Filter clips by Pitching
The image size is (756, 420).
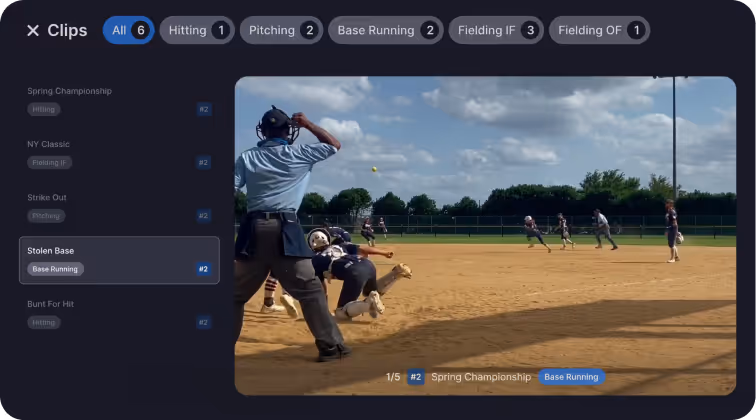pyautogui.click(x=281, y=30)
